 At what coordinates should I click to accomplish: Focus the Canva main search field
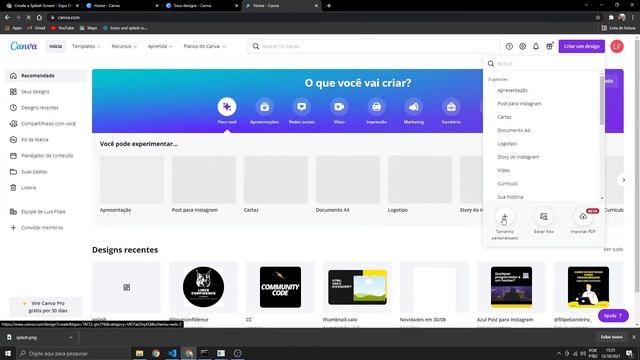(x=373, y=46)
